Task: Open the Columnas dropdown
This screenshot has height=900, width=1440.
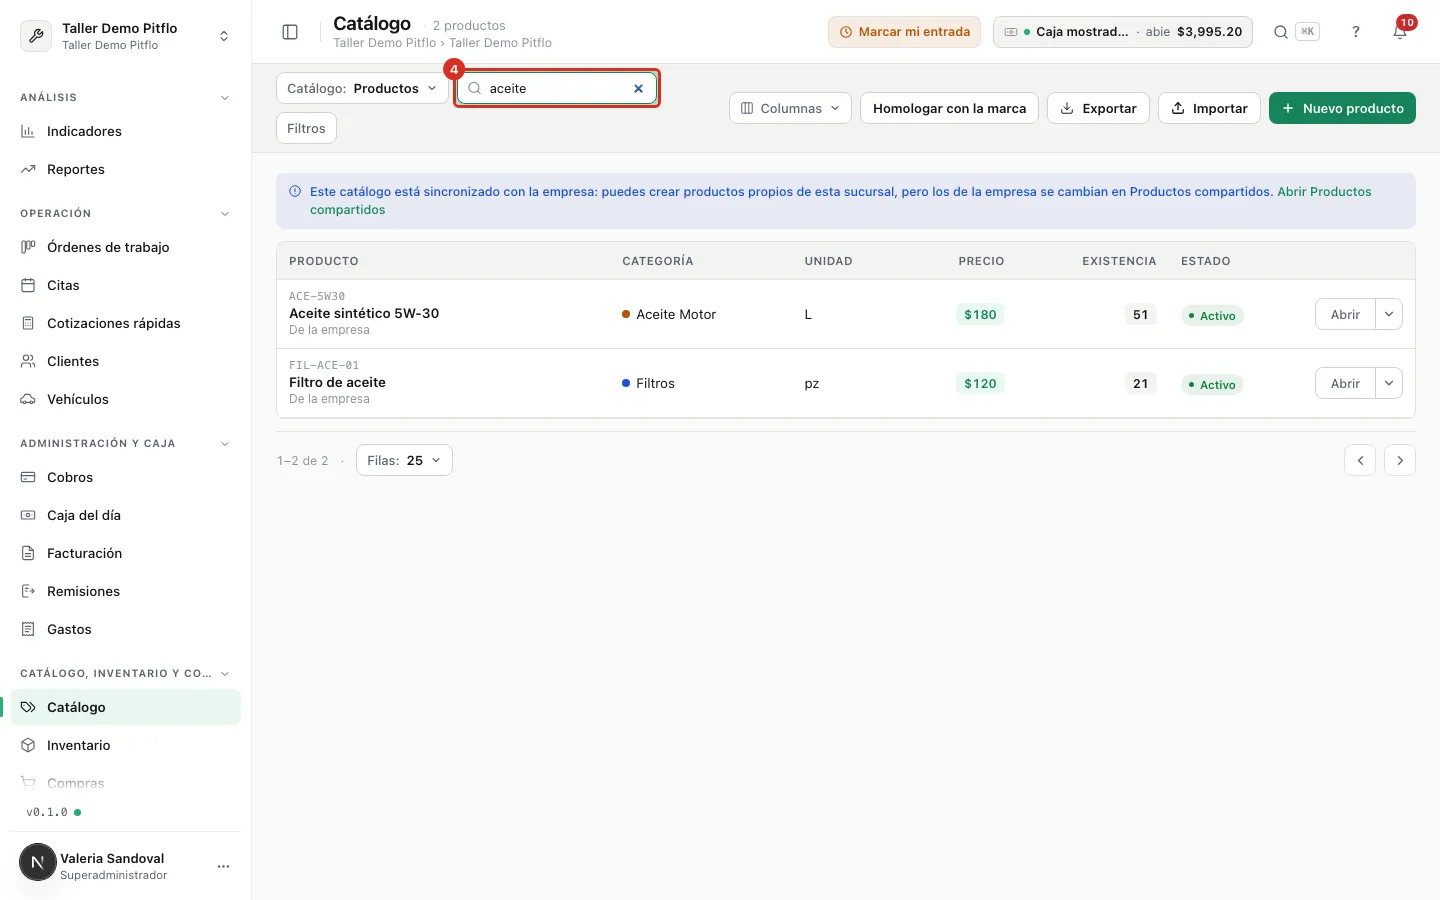Action: [x=790, y=108]
